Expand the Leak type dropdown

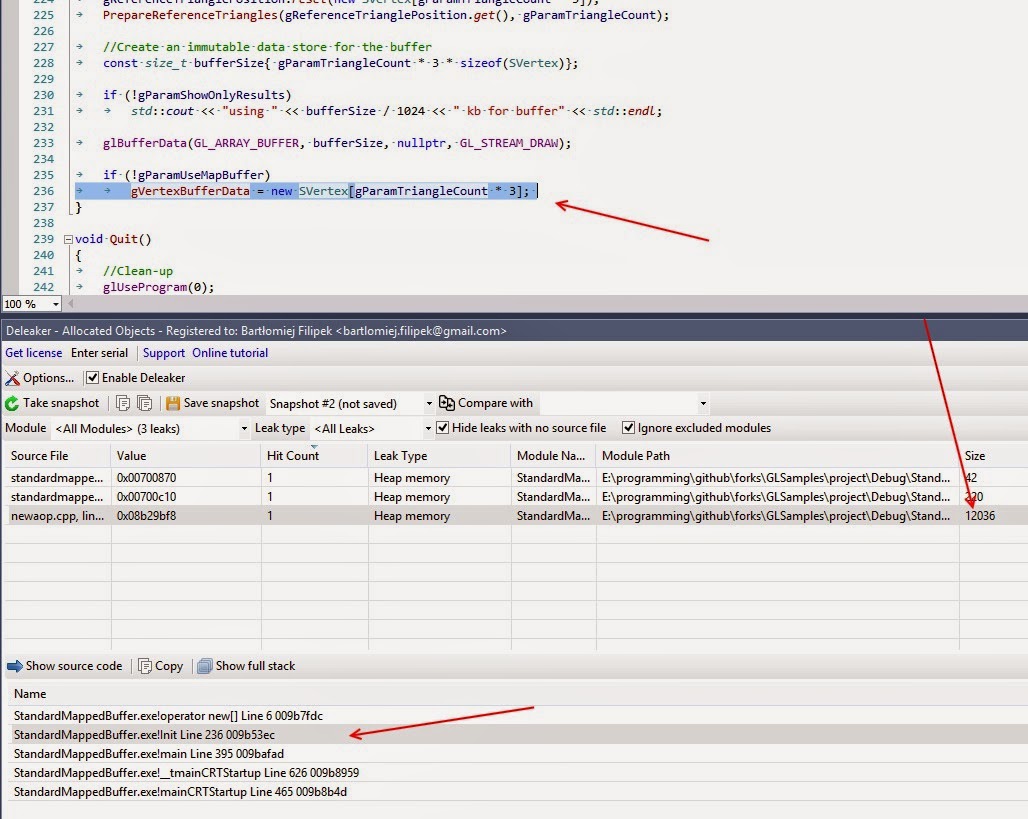[428, 429]
